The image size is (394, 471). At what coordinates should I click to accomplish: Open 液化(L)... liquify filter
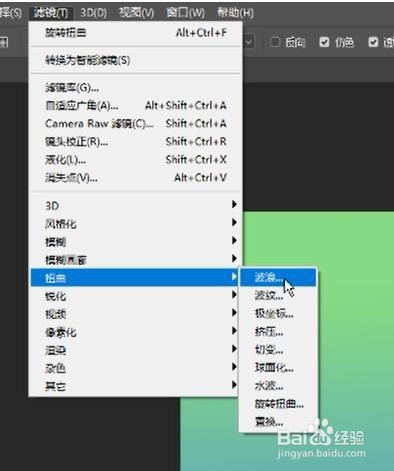(x=136, y=160)
